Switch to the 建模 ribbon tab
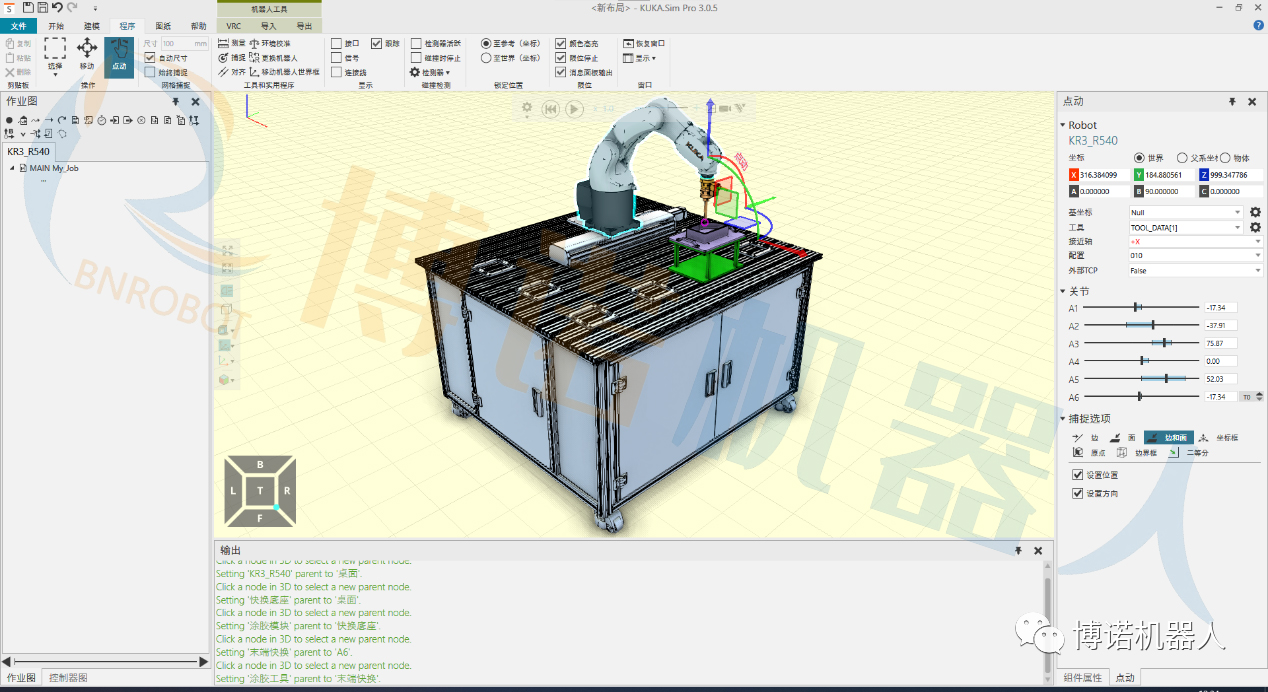The image size is (1268, 692). (x=91, y=26)
